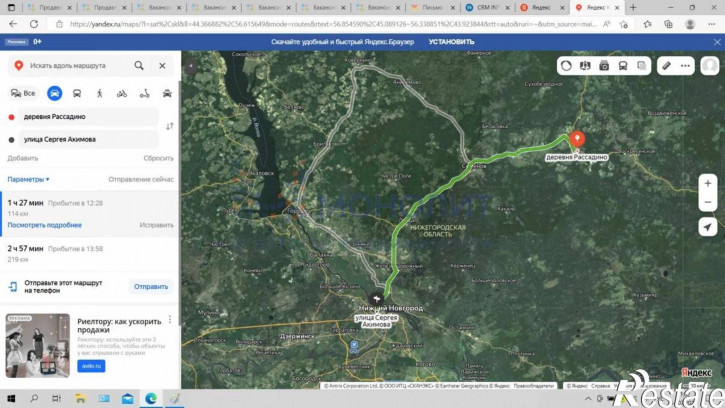
Task: Open the browser Collections icon
Action: pyautogui.click(x=668, y=24)
